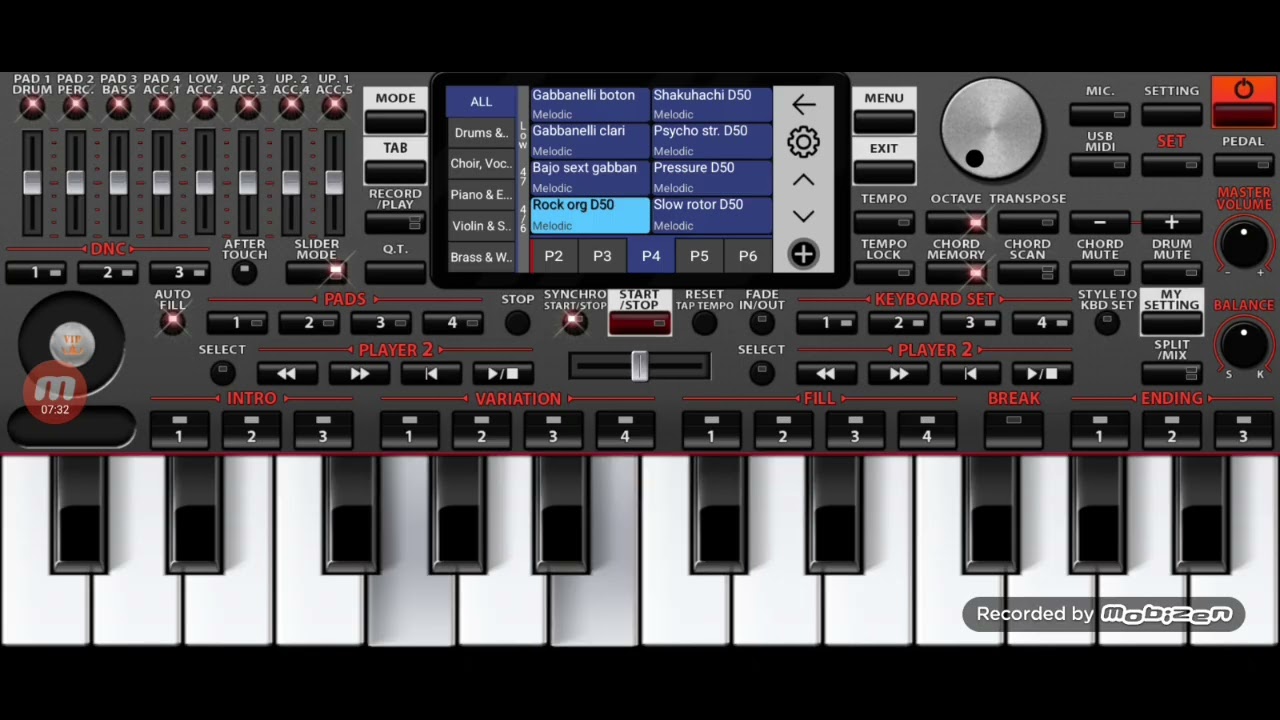
Task: Tap the Reset Tap Tempo button
Action: (x=704, y=322)
